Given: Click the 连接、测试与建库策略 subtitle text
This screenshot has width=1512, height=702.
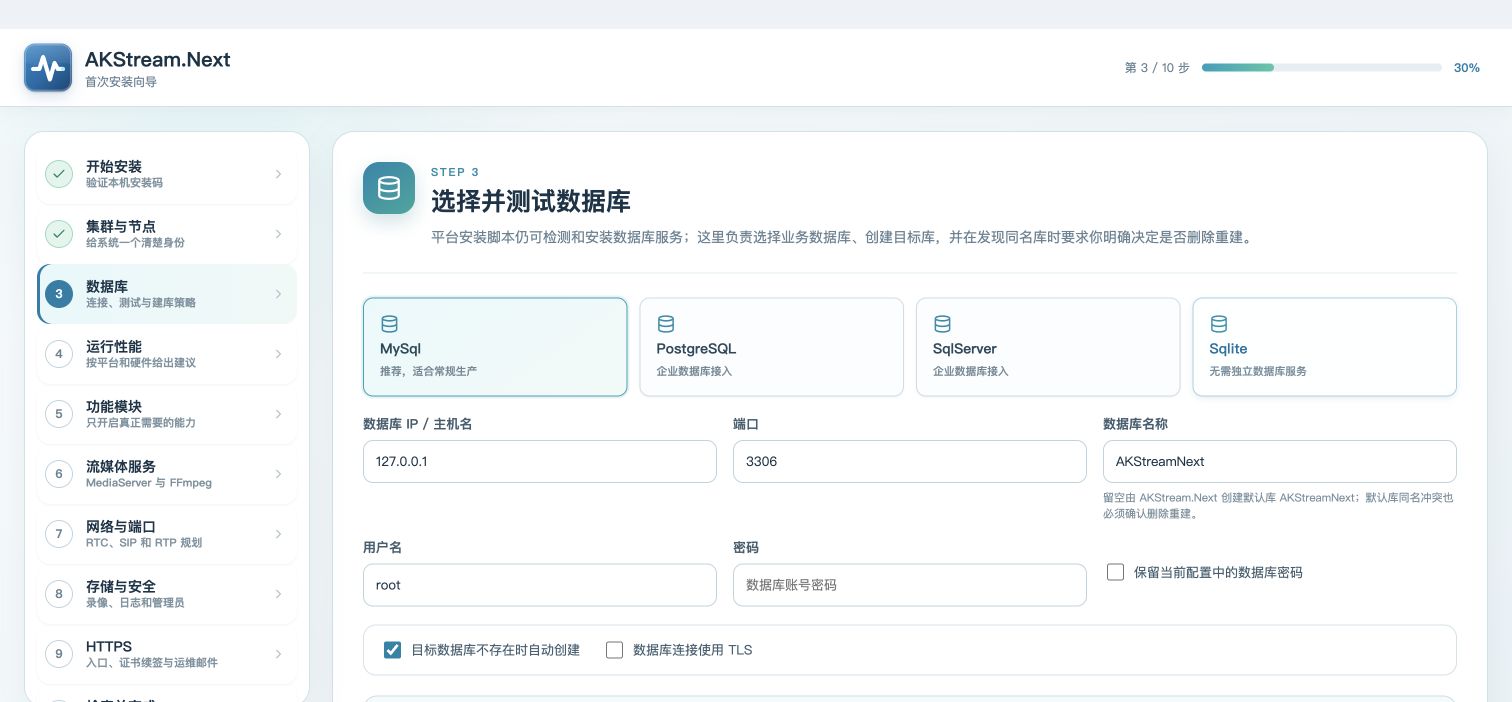Looking at the screenshot, I should click(x=141, y=303).
